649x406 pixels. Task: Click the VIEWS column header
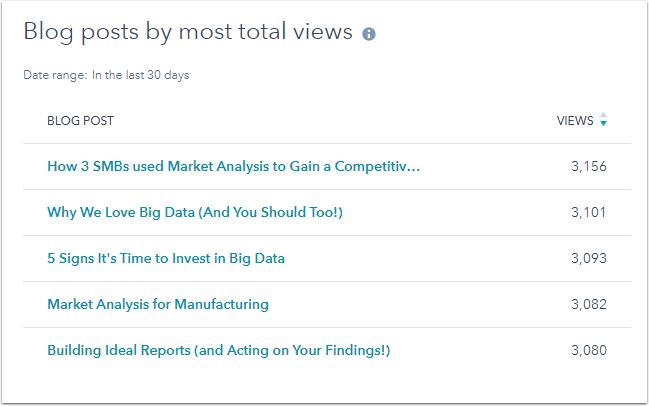[575, 120]
